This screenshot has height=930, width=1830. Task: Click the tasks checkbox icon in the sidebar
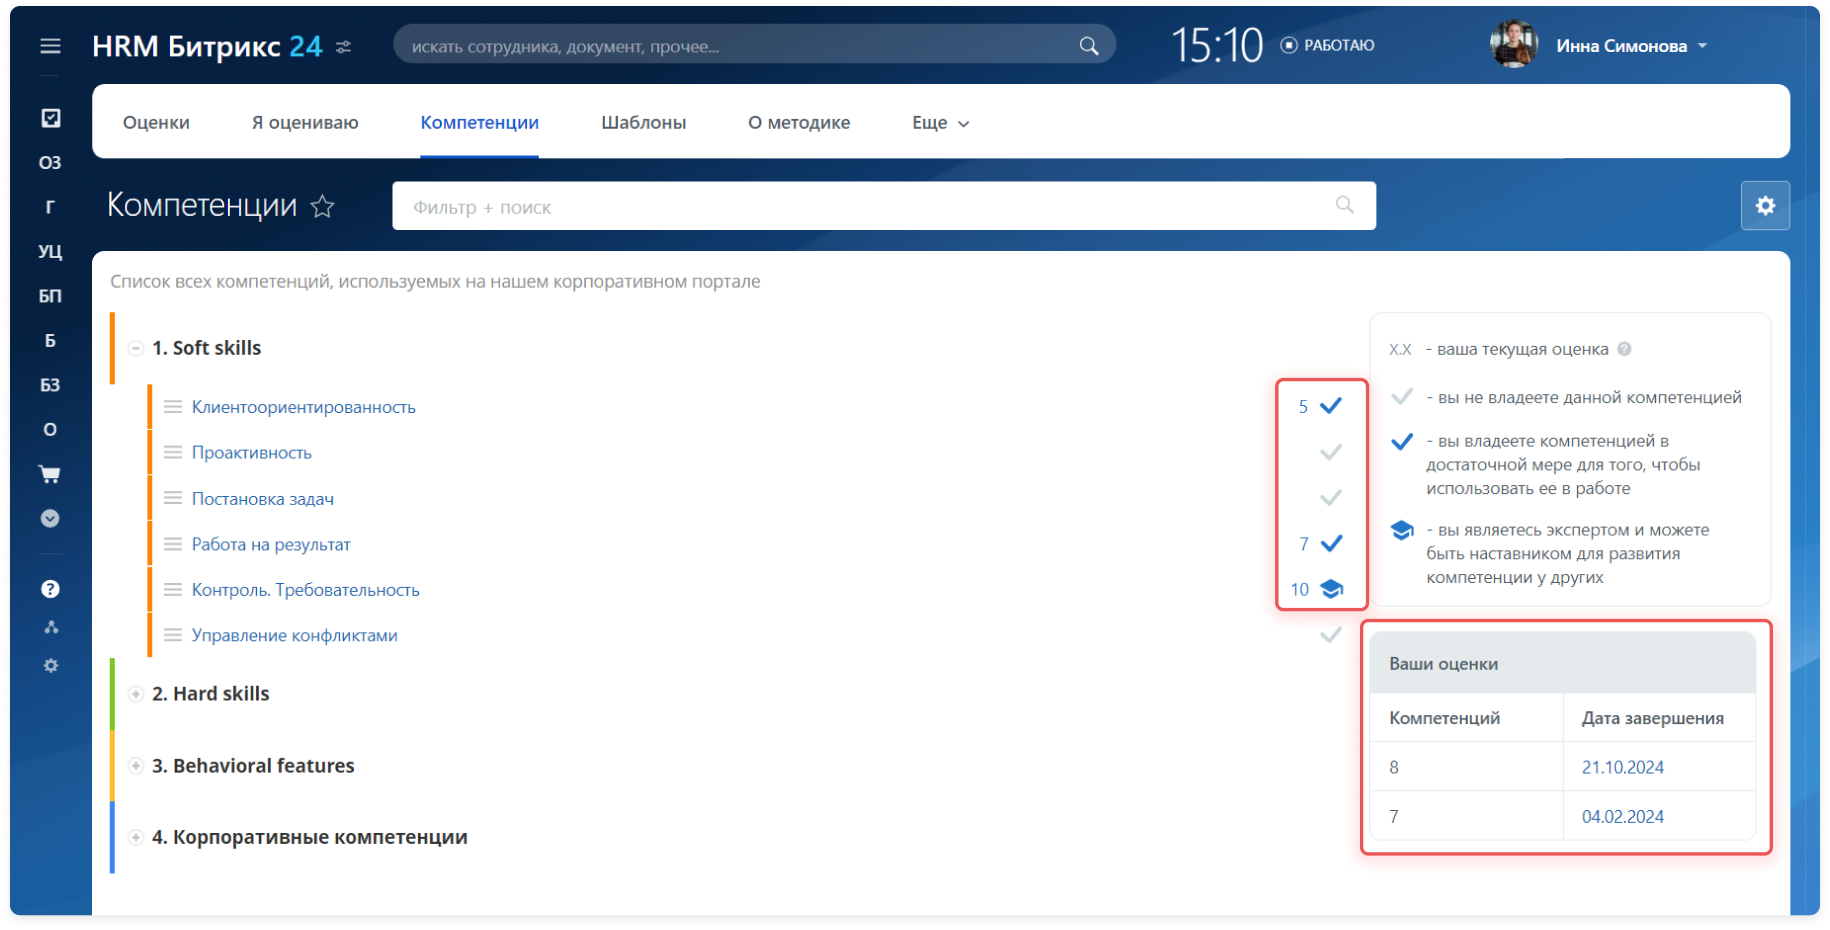click(50, 118)
